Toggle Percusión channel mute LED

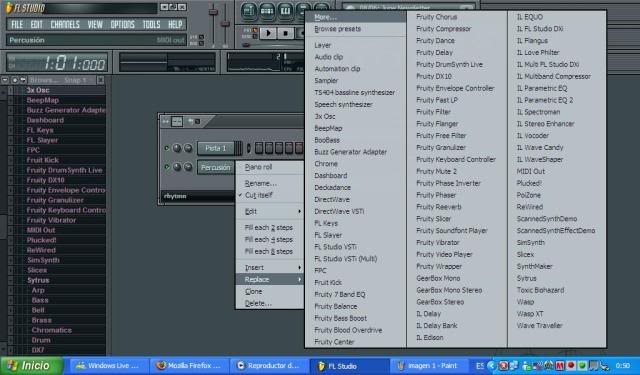tap(167, 167)
